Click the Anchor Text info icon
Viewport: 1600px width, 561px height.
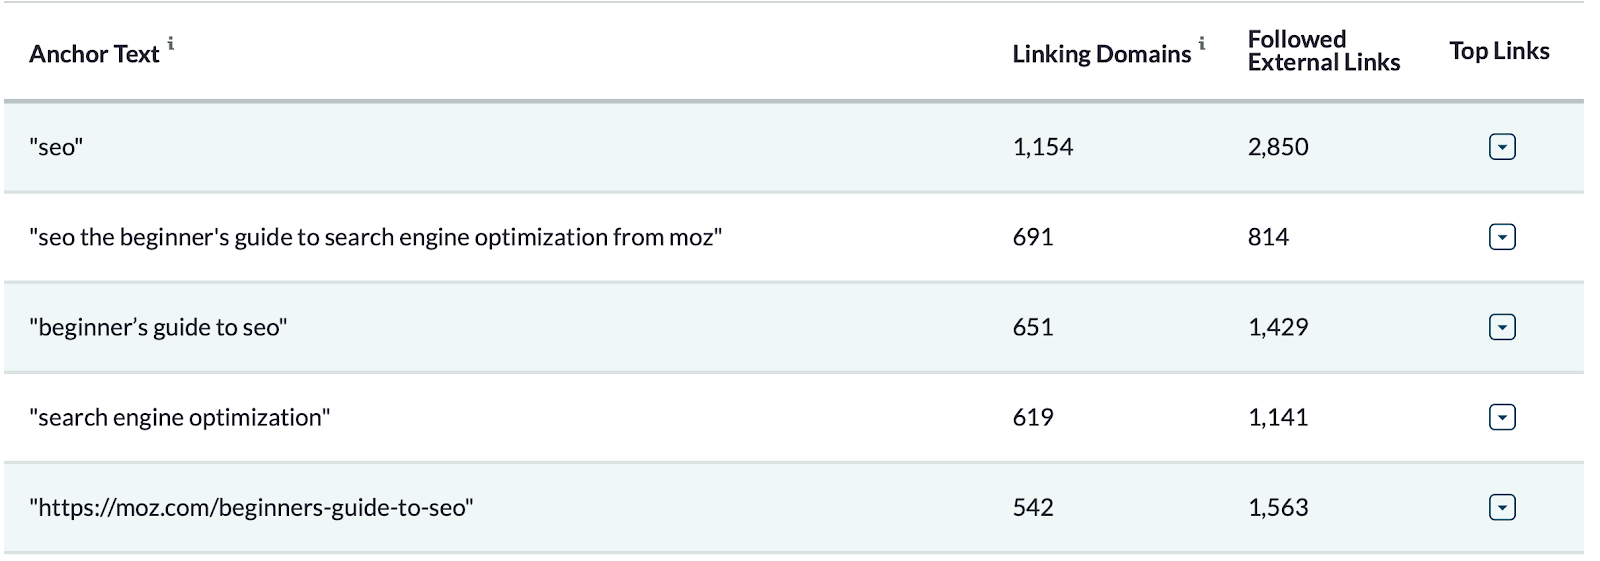point(171,43)
